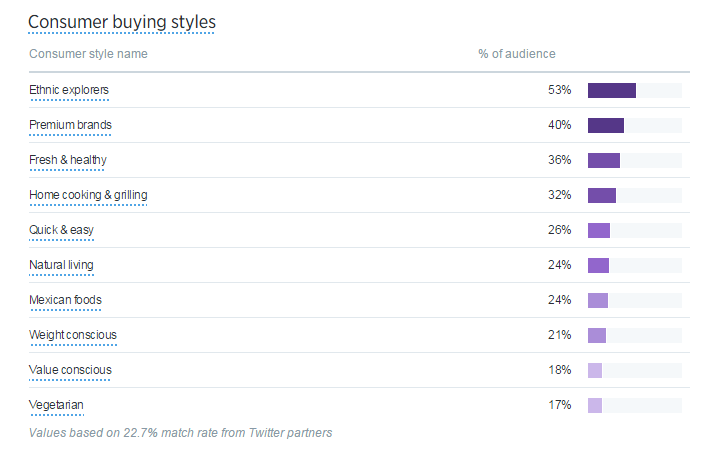This screenshot has height=455, width=714.
Task: Open the Value conscious link
Action: (70, 370)
